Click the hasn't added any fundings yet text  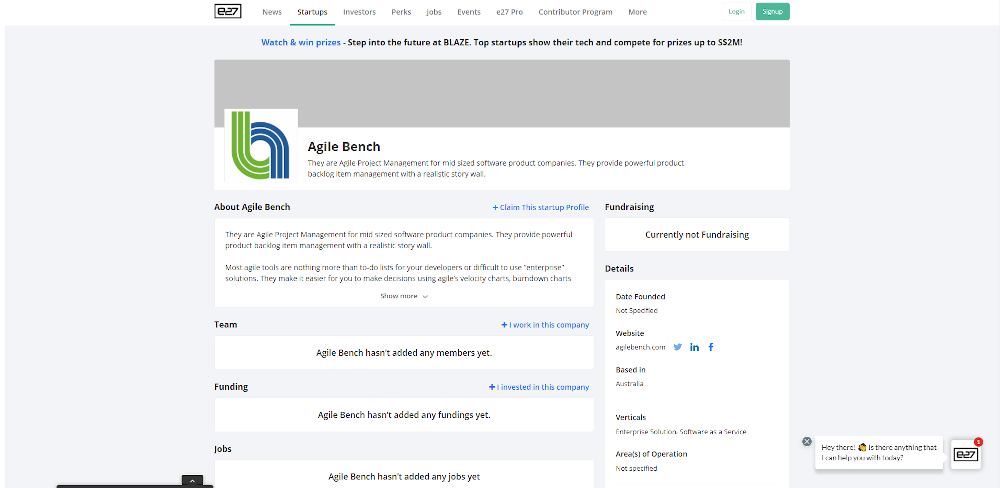coord(404,415)
